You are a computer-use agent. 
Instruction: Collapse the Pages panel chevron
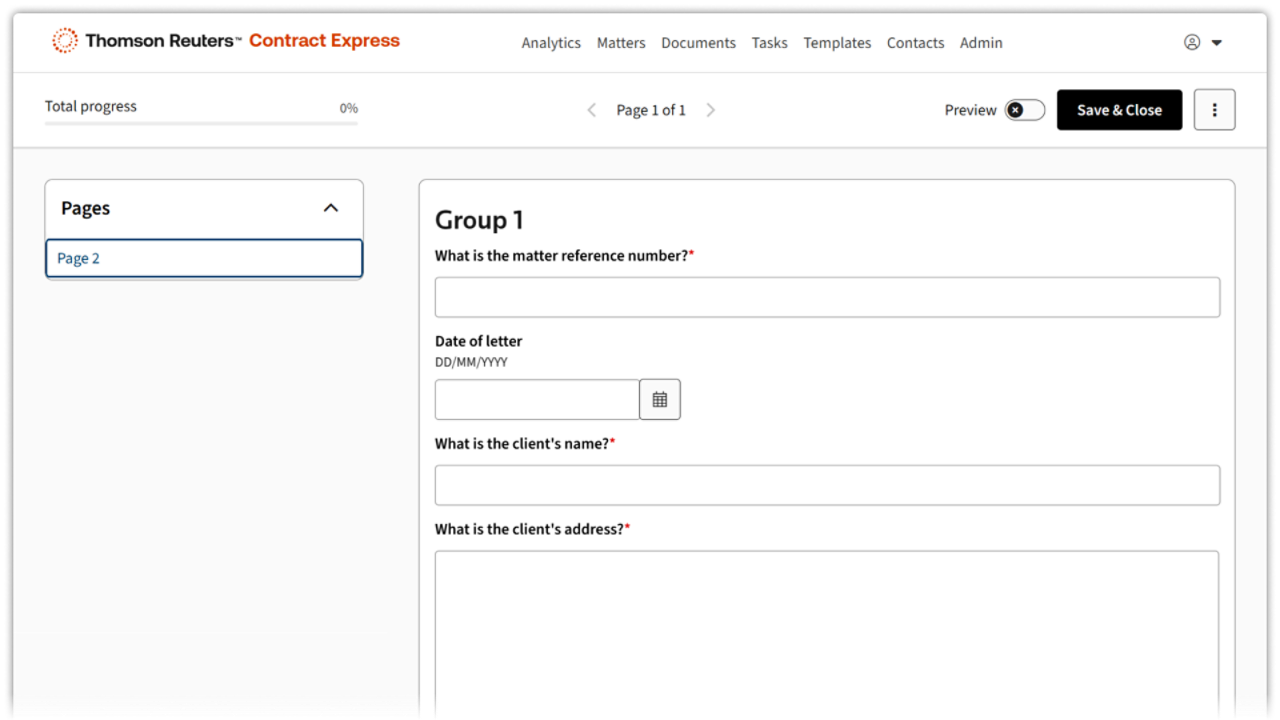331,208
